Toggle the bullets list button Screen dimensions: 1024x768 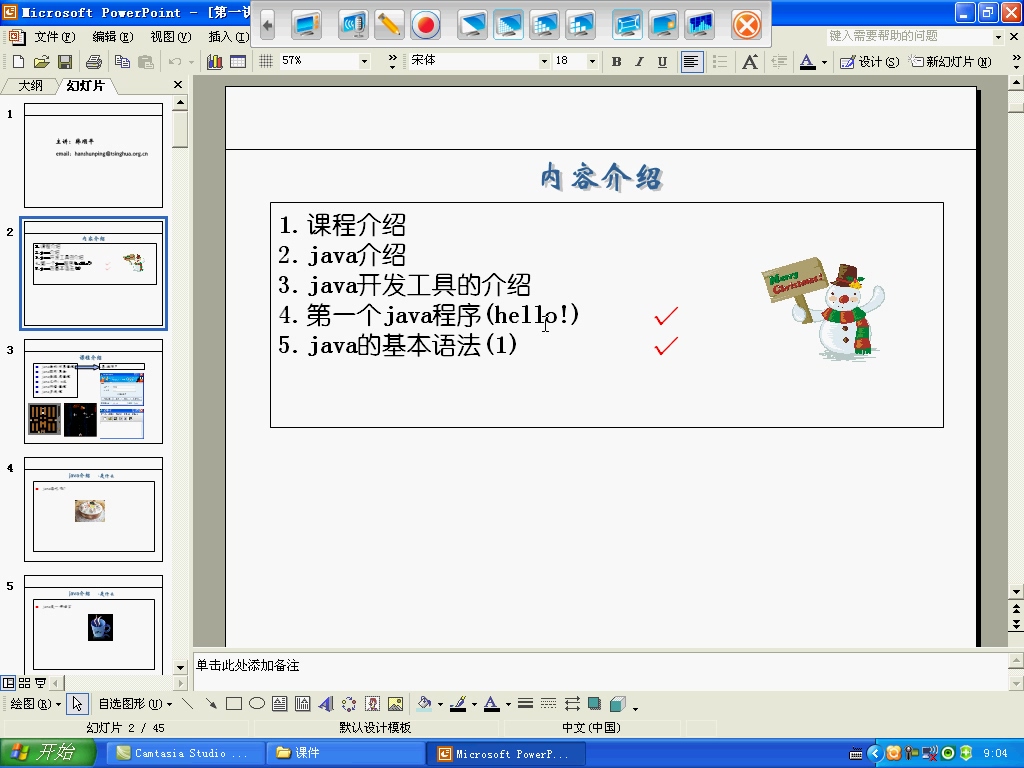coord(720,61)
